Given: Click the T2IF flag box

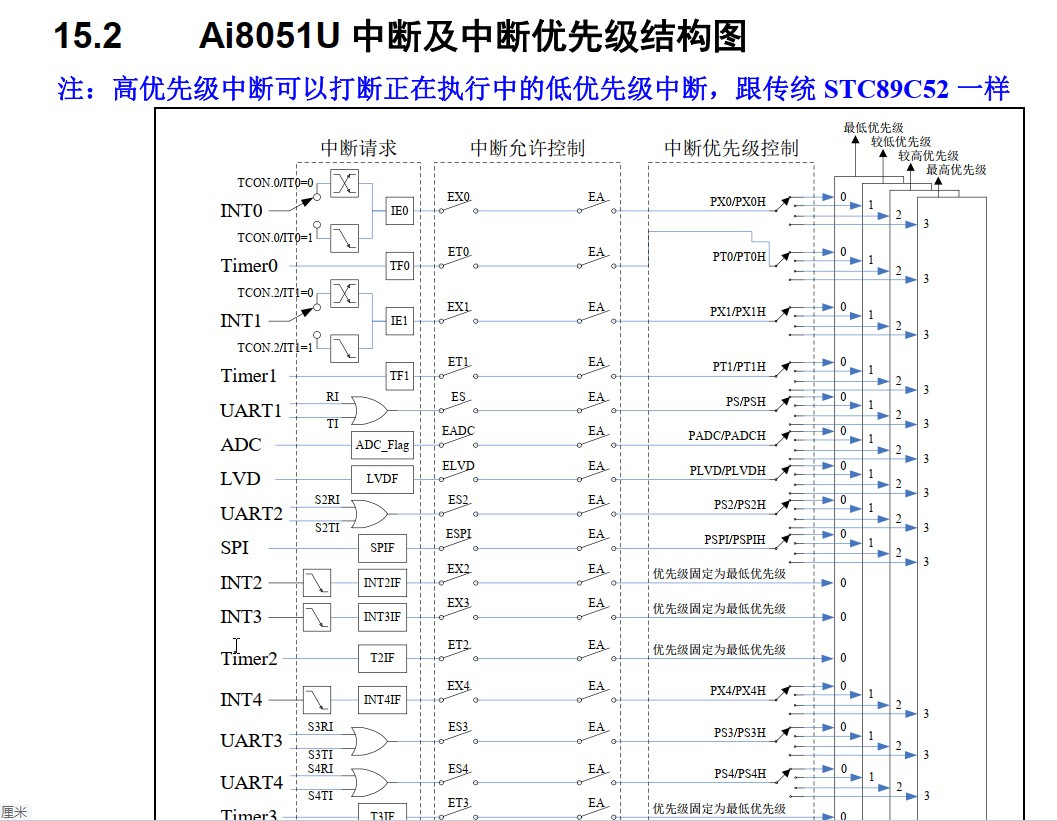Looking at the screenshot, I should pos(382,658).
